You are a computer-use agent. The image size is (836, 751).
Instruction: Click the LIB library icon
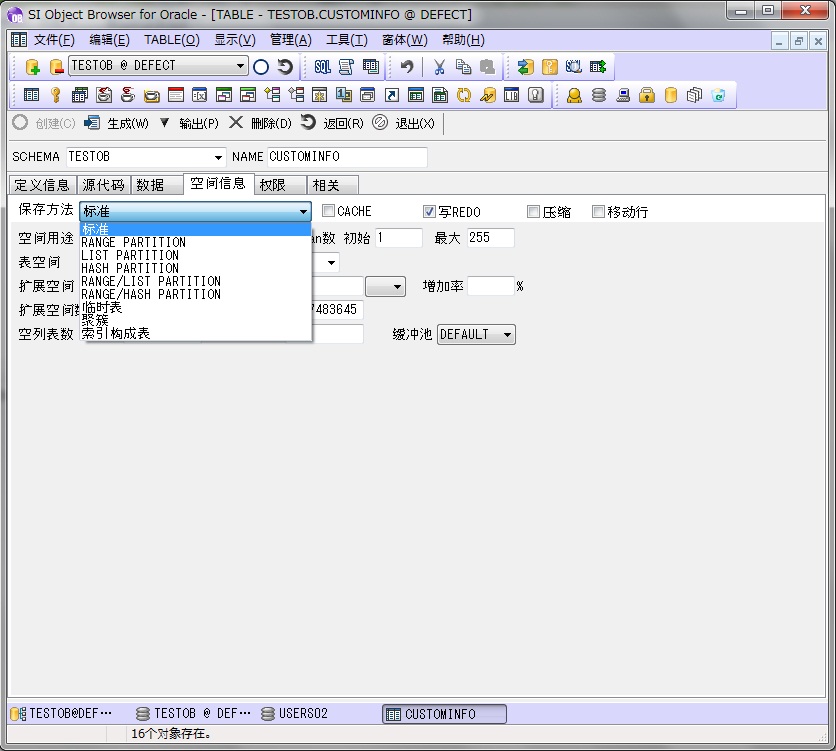click(x=511, y=95)
